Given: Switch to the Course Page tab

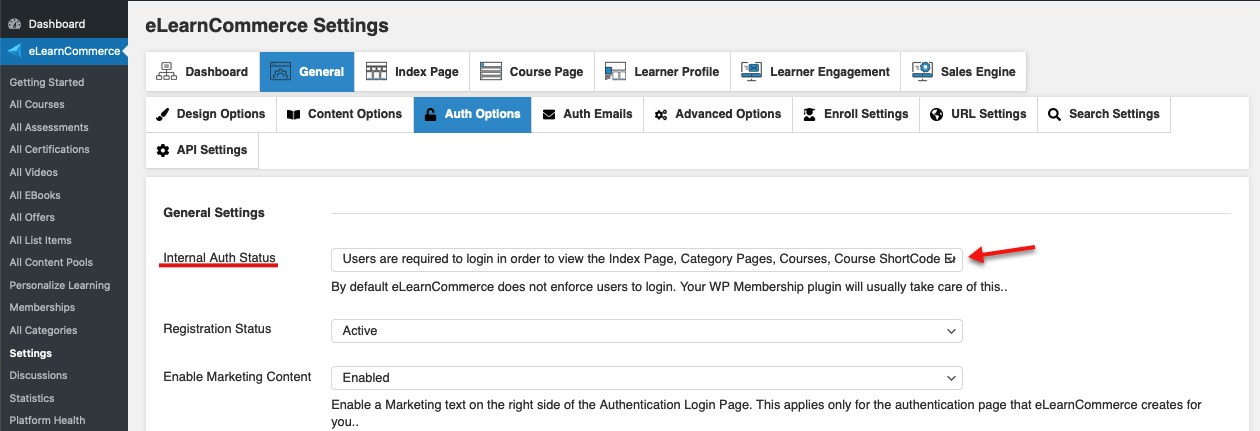Looking at the screenshot, I should [532, 72].
